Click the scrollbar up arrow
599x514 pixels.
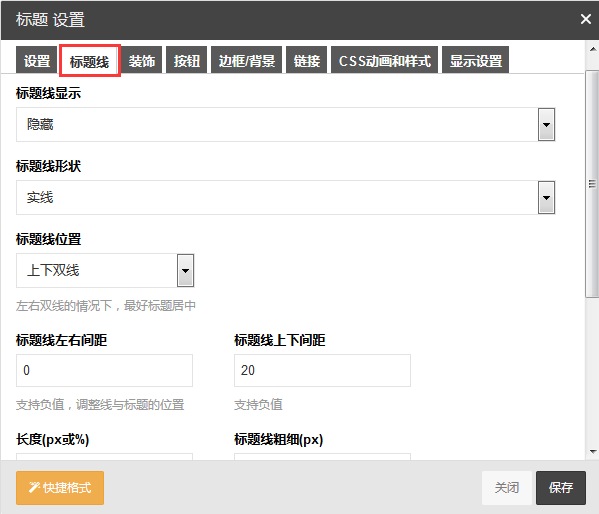pyautogui.click(x=593, y=49)
